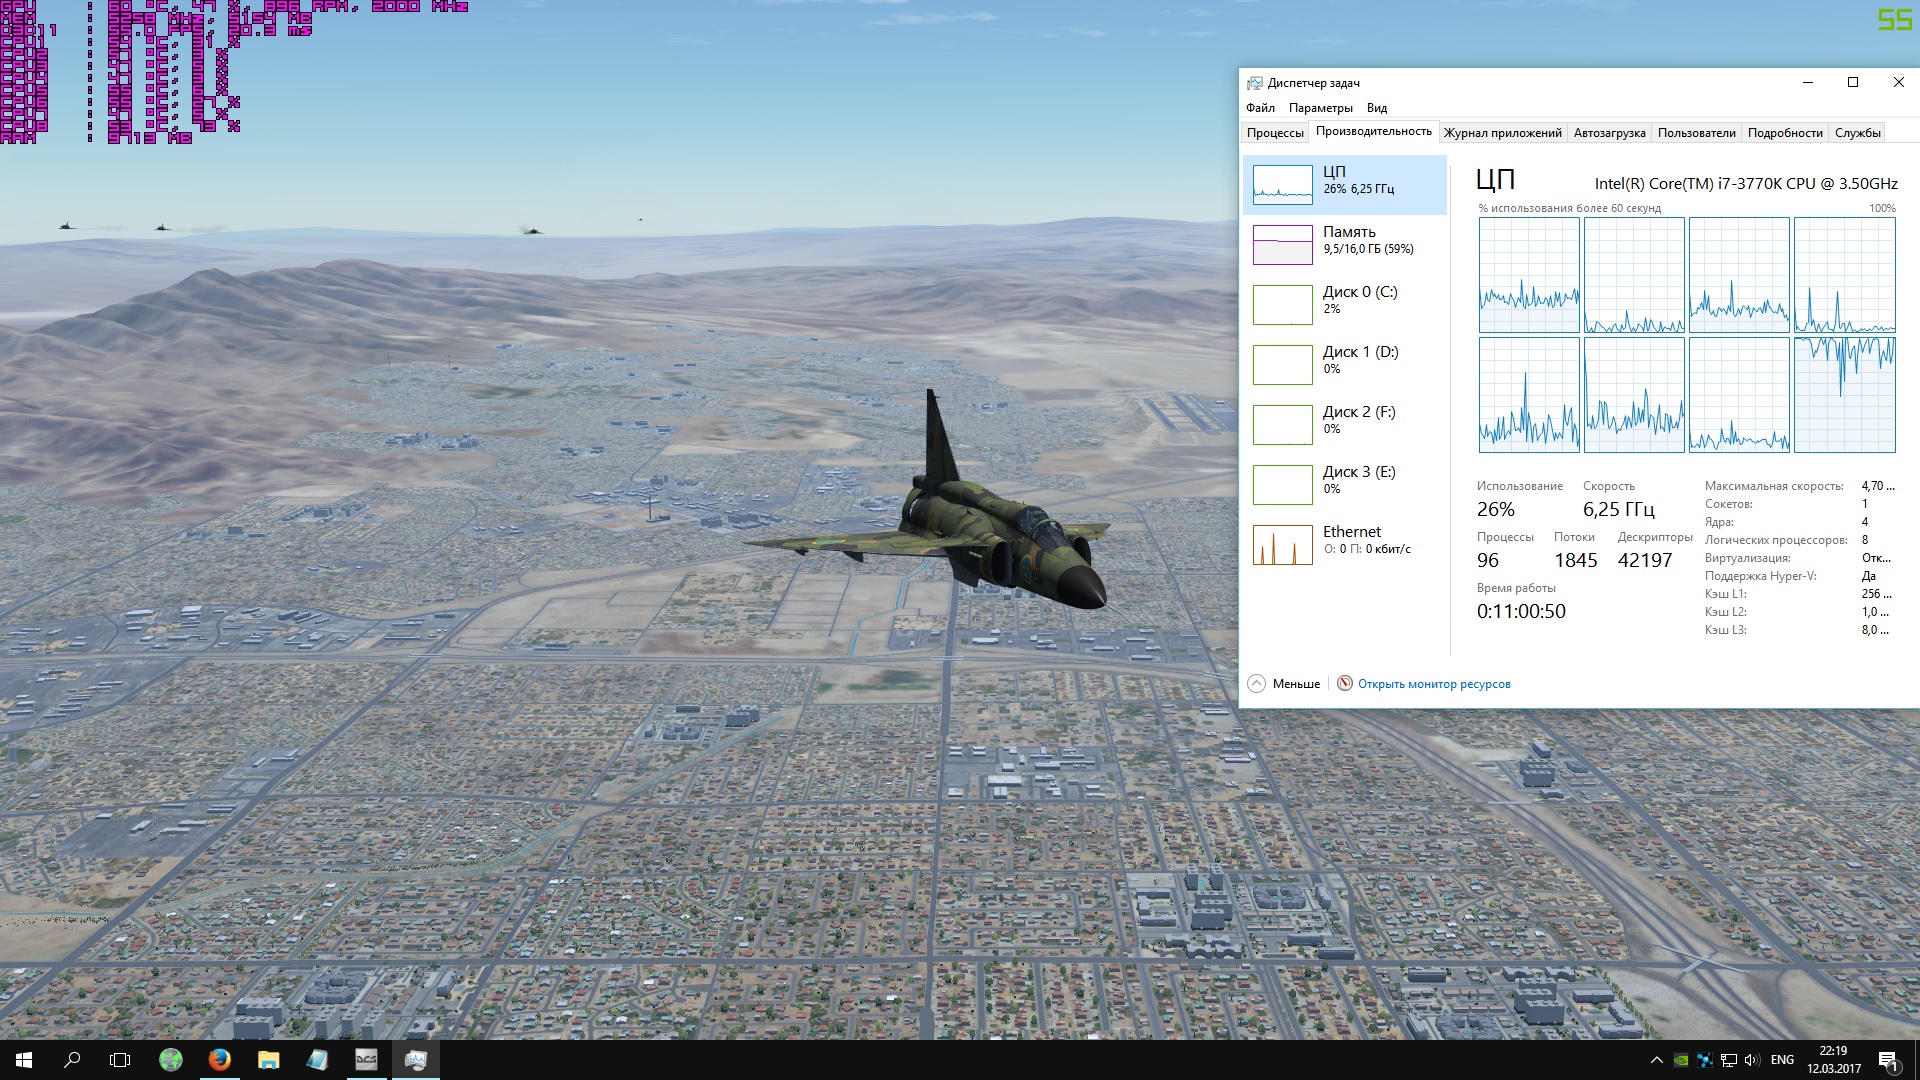Open File Explorer from the taskbar
This screenshot has height=1080, width=1920.
(x=269, y=1060)
